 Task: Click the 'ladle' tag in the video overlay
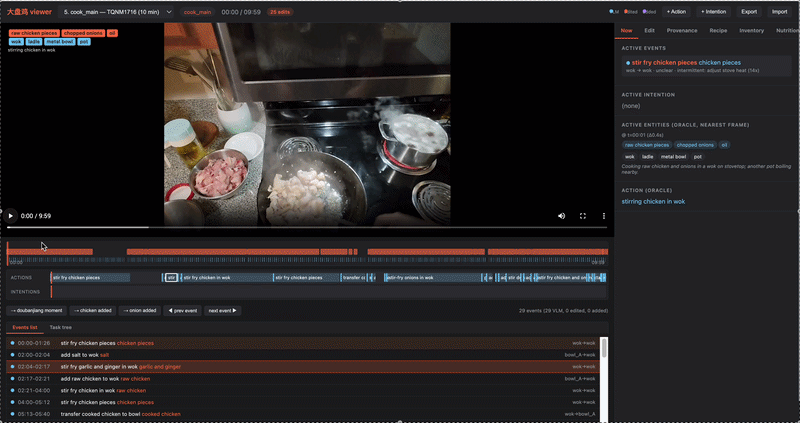(34, 42)
